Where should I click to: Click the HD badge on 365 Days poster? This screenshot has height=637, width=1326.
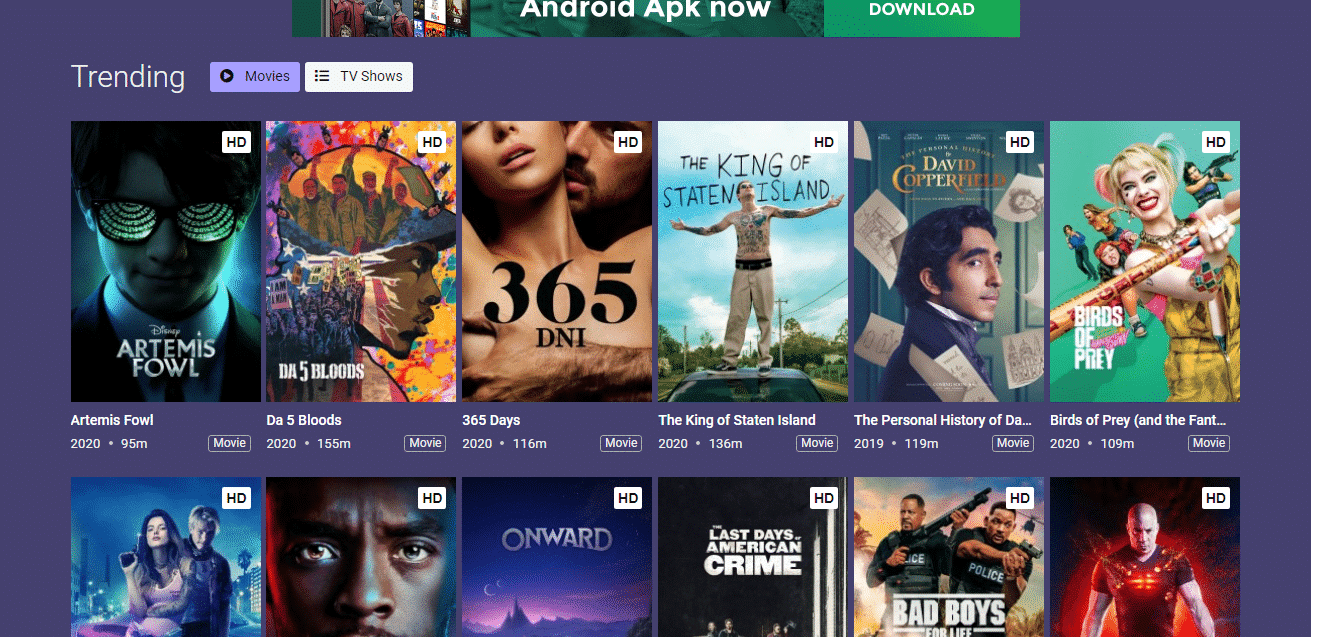click(x=628, y=141)
